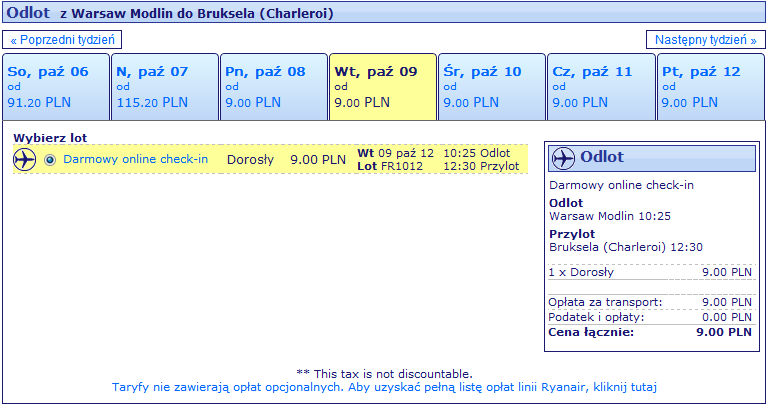This screenshot has height=404, width=766.
Task: Open the Pt, paź 12 date tab
Action: click(x=711, y=87)
